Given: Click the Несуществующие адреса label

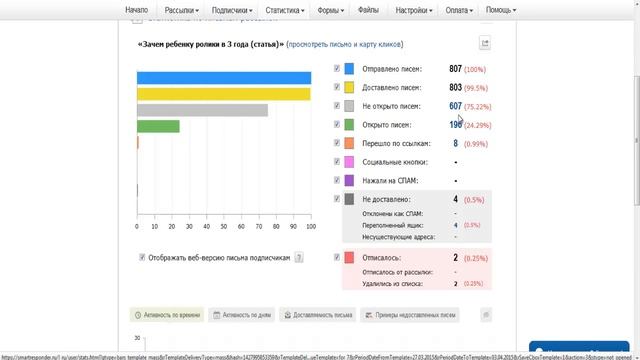Looking at the screenshot, I should (398, 237).
